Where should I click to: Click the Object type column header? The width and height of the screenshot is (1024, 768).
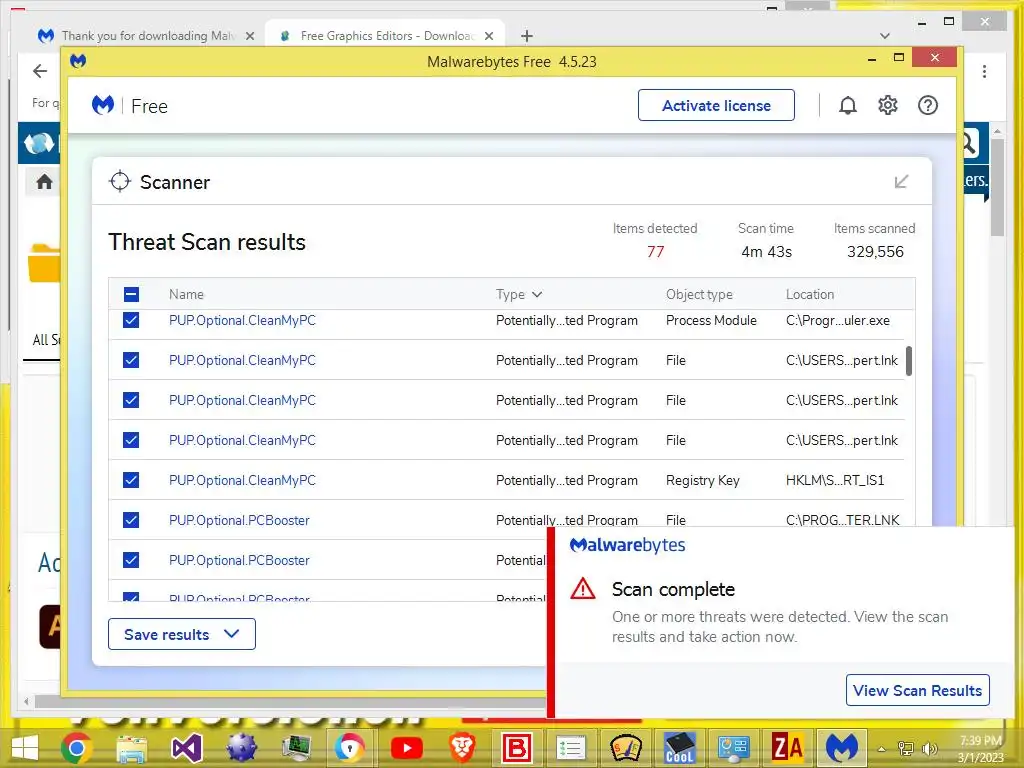coord(699,295)
